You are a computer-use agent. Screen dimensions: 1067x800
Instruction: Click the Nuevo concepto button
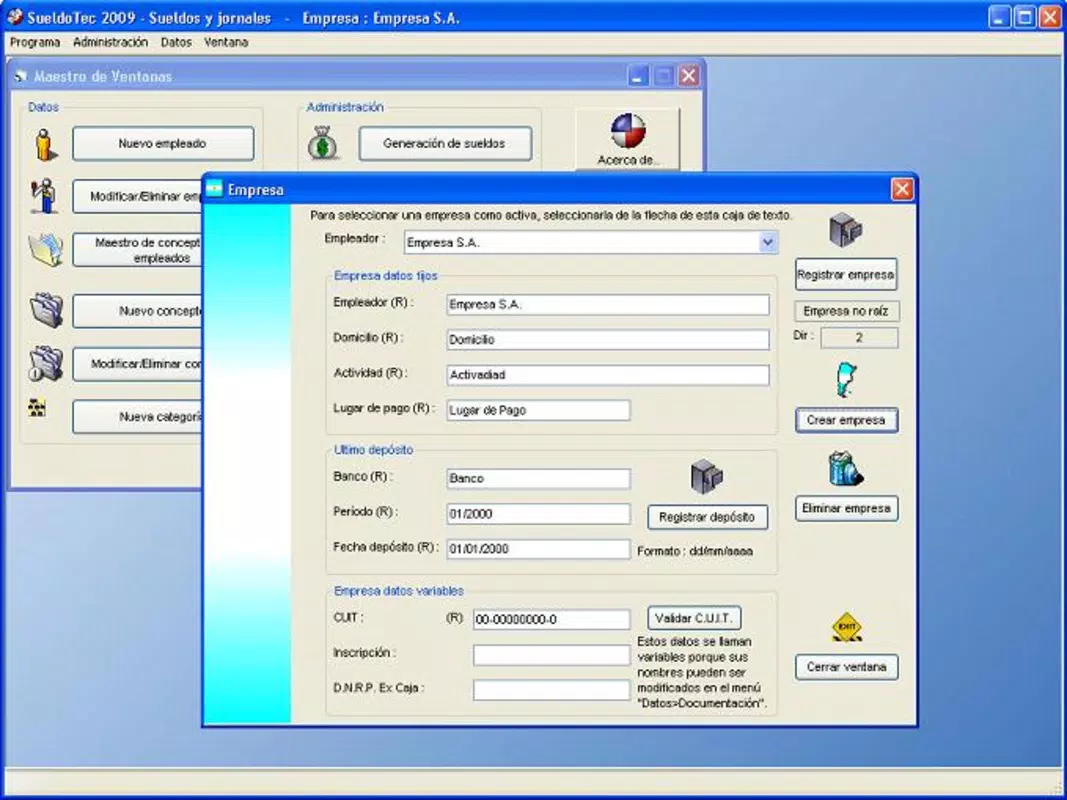pos(138,311)
